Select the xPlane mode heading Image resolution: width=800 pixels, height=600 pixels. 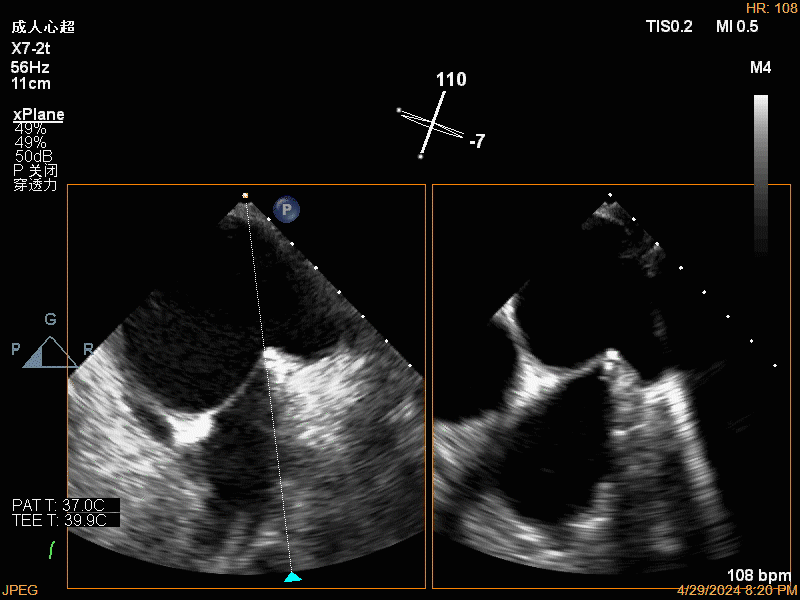(38, 115)
